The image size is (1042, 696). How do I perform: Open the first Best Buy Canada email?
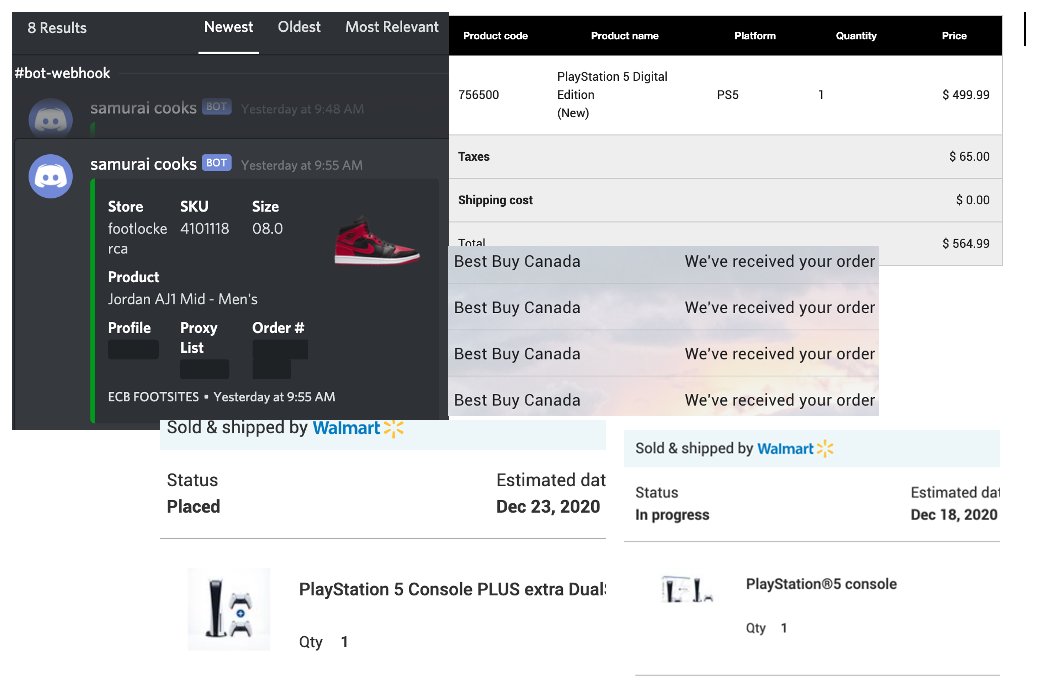(x=663, y=262)
